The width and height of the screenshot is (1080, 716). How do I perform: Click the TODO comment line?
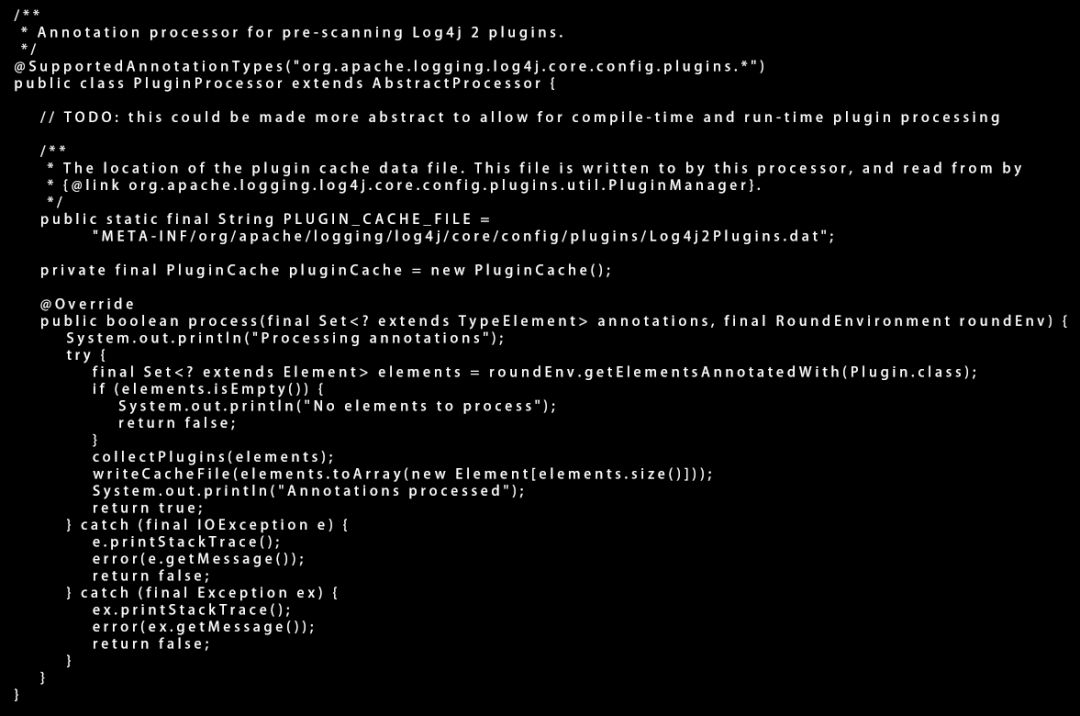click(x=520, y=117)
